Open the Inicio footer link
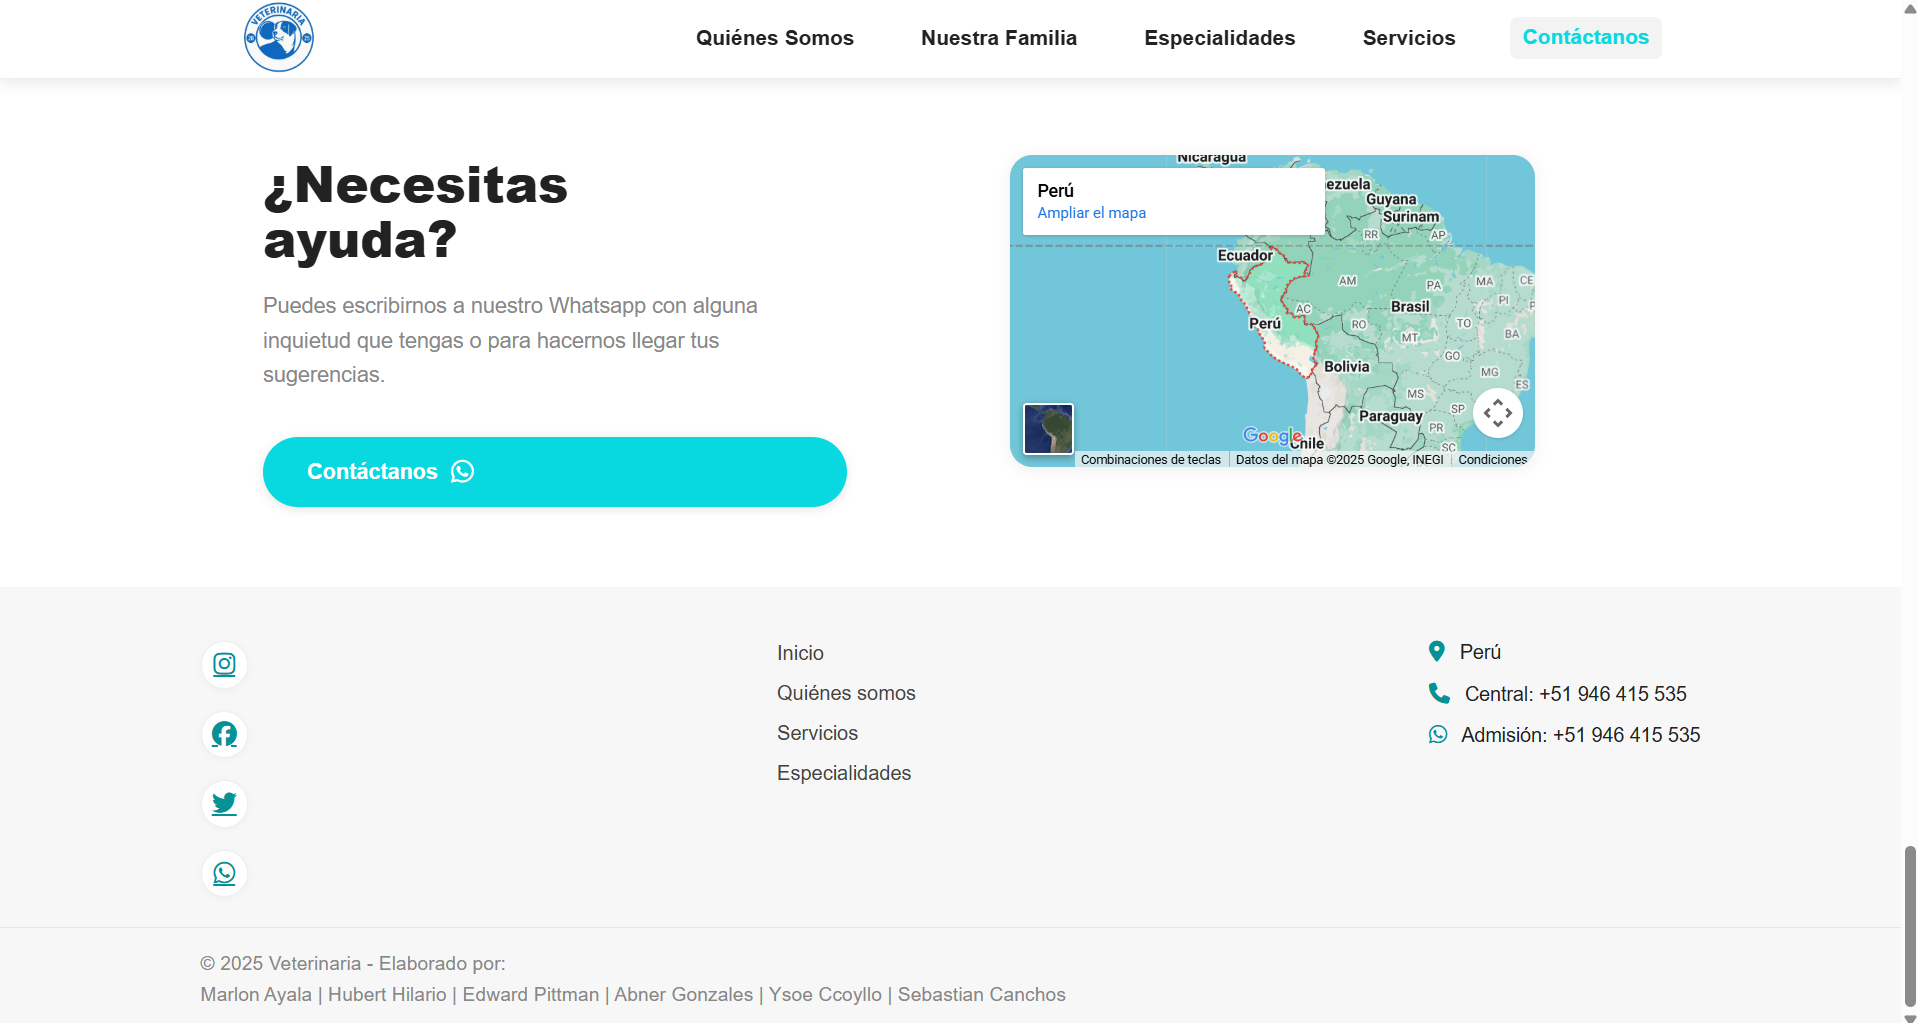The height and width of the screenshot is (1023, 1918). [800, 653]
